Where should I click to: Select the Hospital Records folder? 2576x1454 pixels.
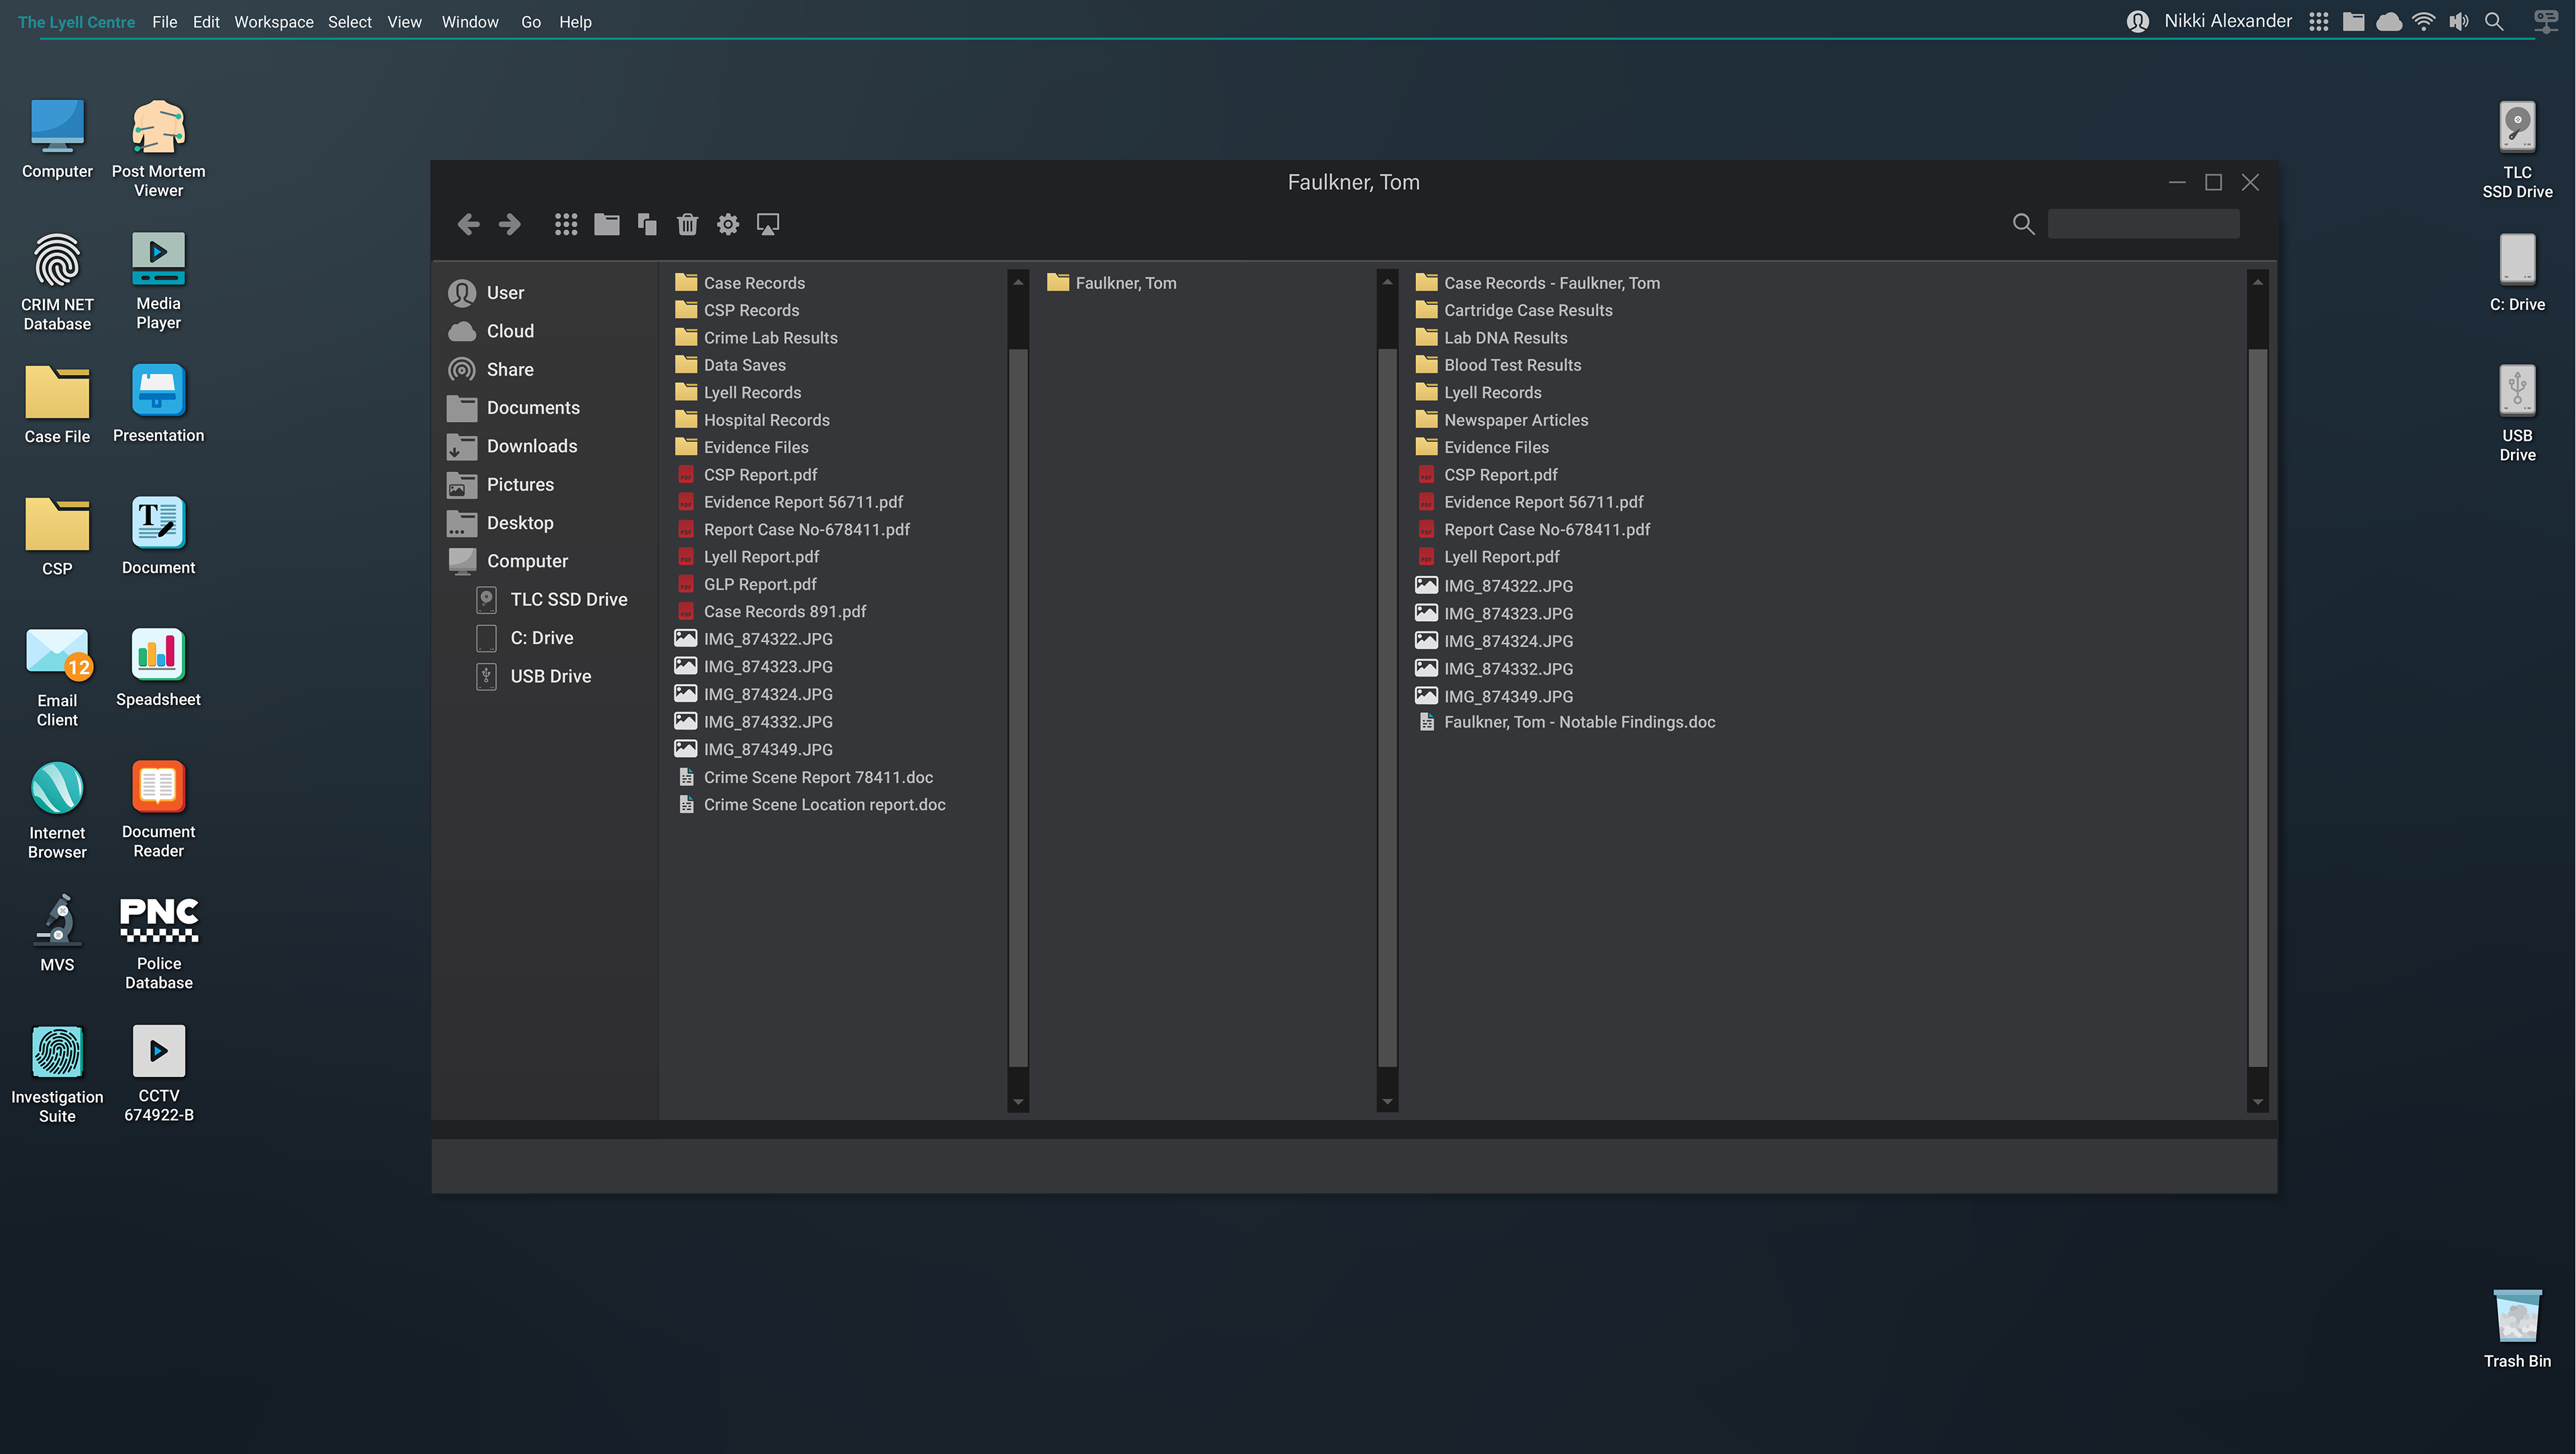click(x=753, y=420)
